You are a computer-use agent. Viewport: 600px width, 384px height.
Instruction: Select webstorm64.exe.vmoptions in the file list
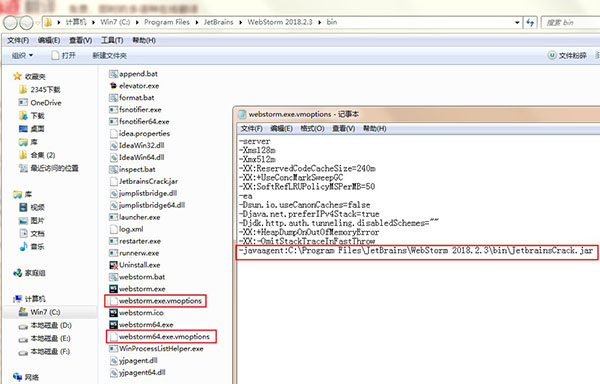pos(161,337)
